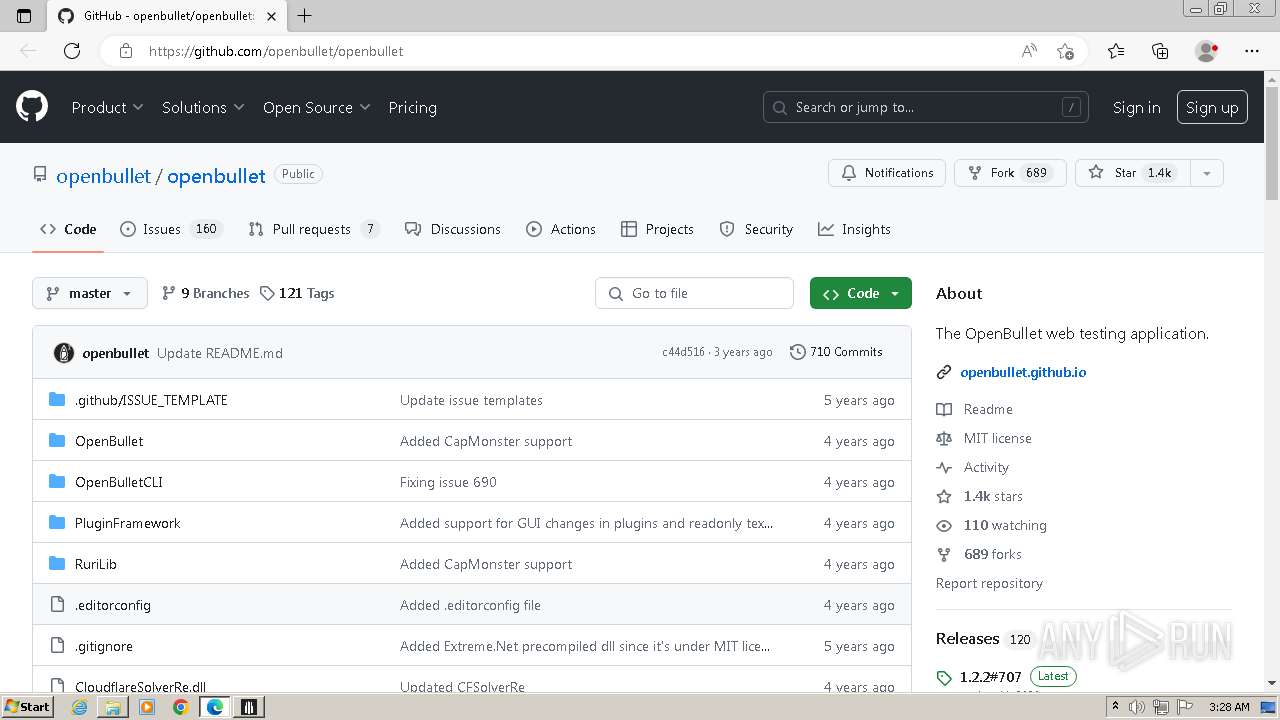Click the Notifications button
Viewport: 1280px width, 720px height.
tap(887, 173)
